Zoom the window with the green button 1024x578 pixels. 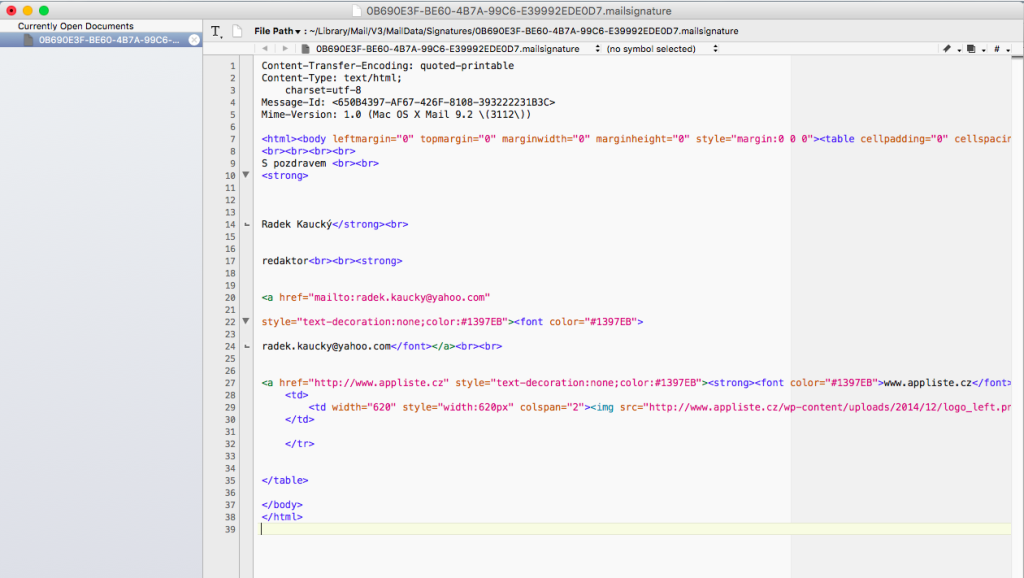pos(44,10)
